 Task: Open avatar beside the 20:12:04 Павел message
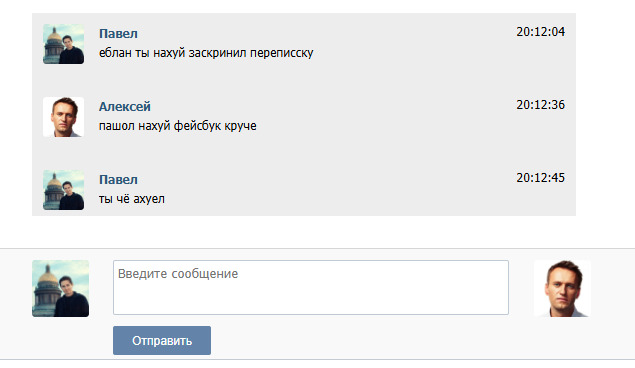click(64, 44)
